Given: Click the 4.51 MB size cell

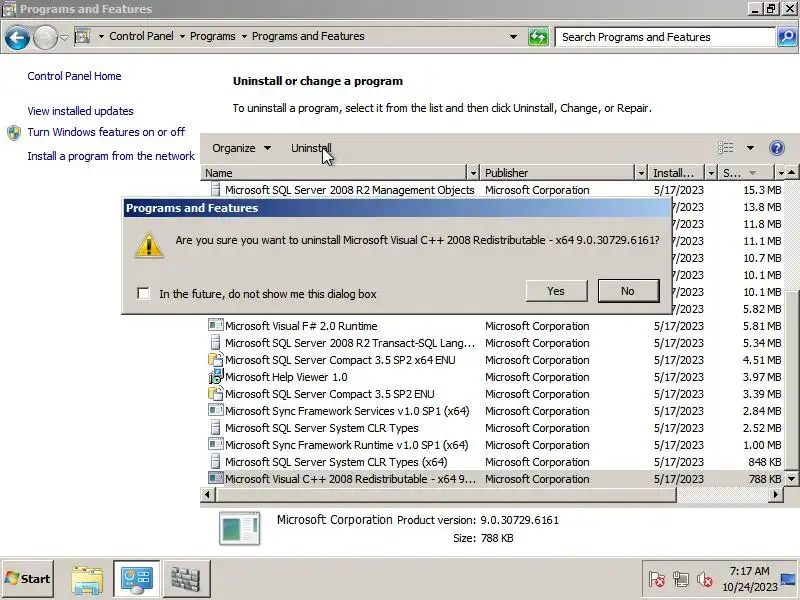Looking at the screenshot, I should tap(762, 360).
